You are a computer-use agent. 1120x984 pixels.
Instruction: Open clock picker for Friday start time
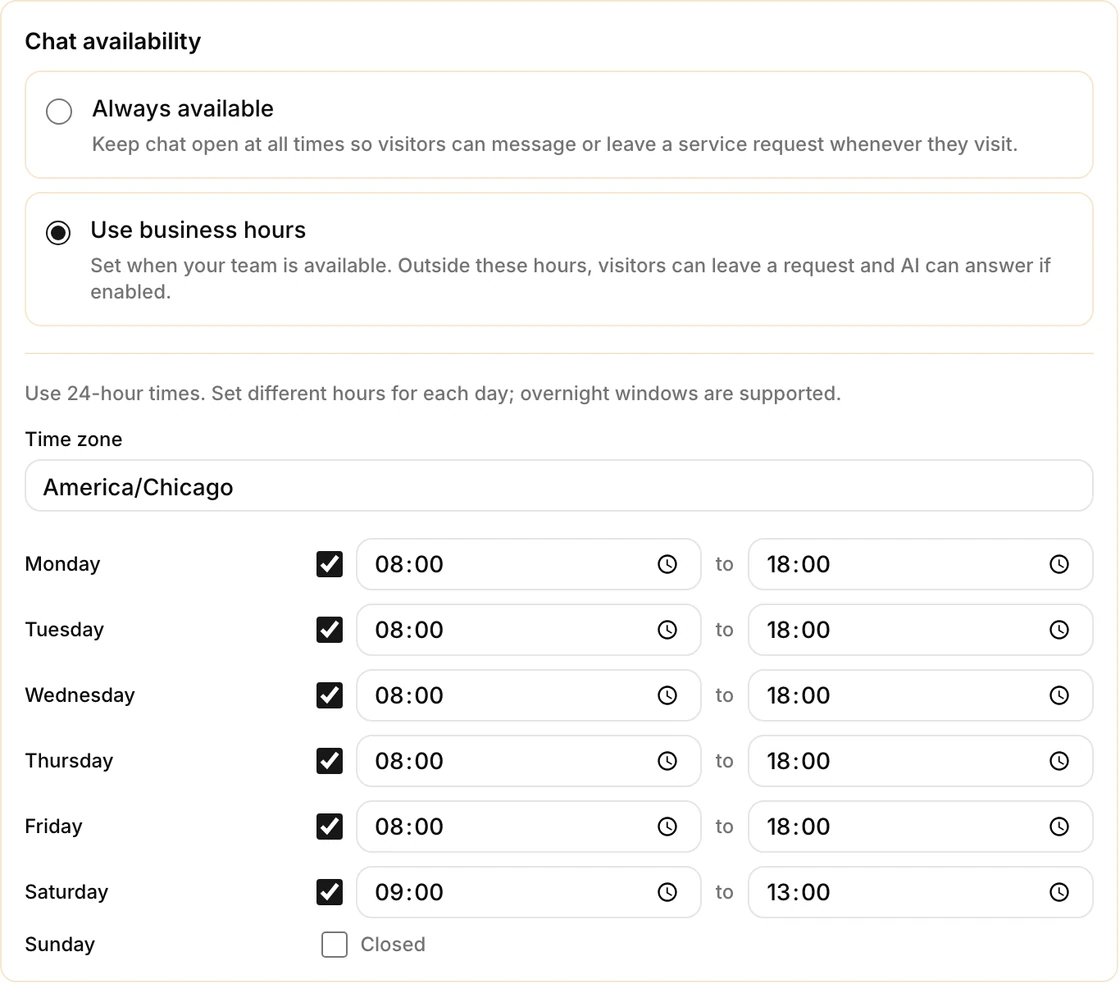(x=667, y=827)
